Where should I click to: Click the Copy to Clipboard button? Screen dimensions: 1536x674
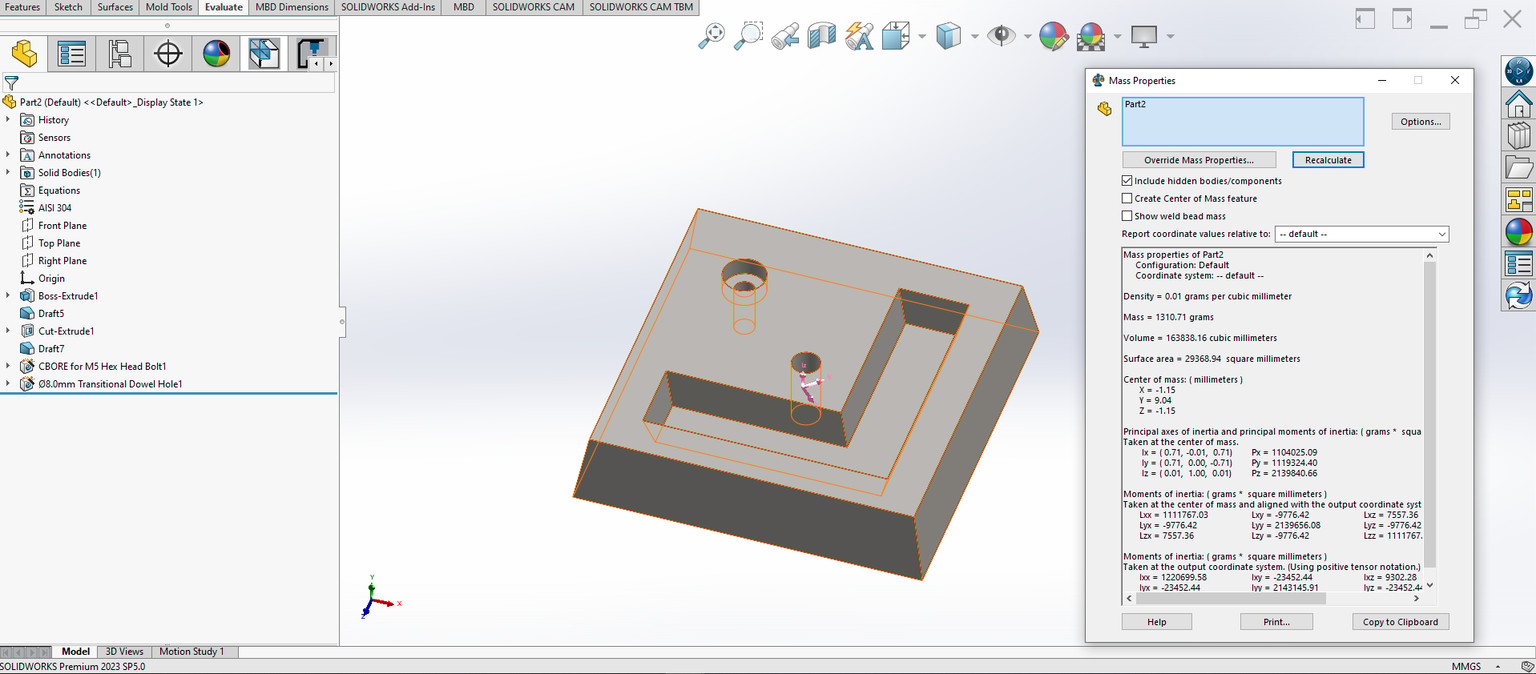pyautogui.click(x=1400, y=622)
